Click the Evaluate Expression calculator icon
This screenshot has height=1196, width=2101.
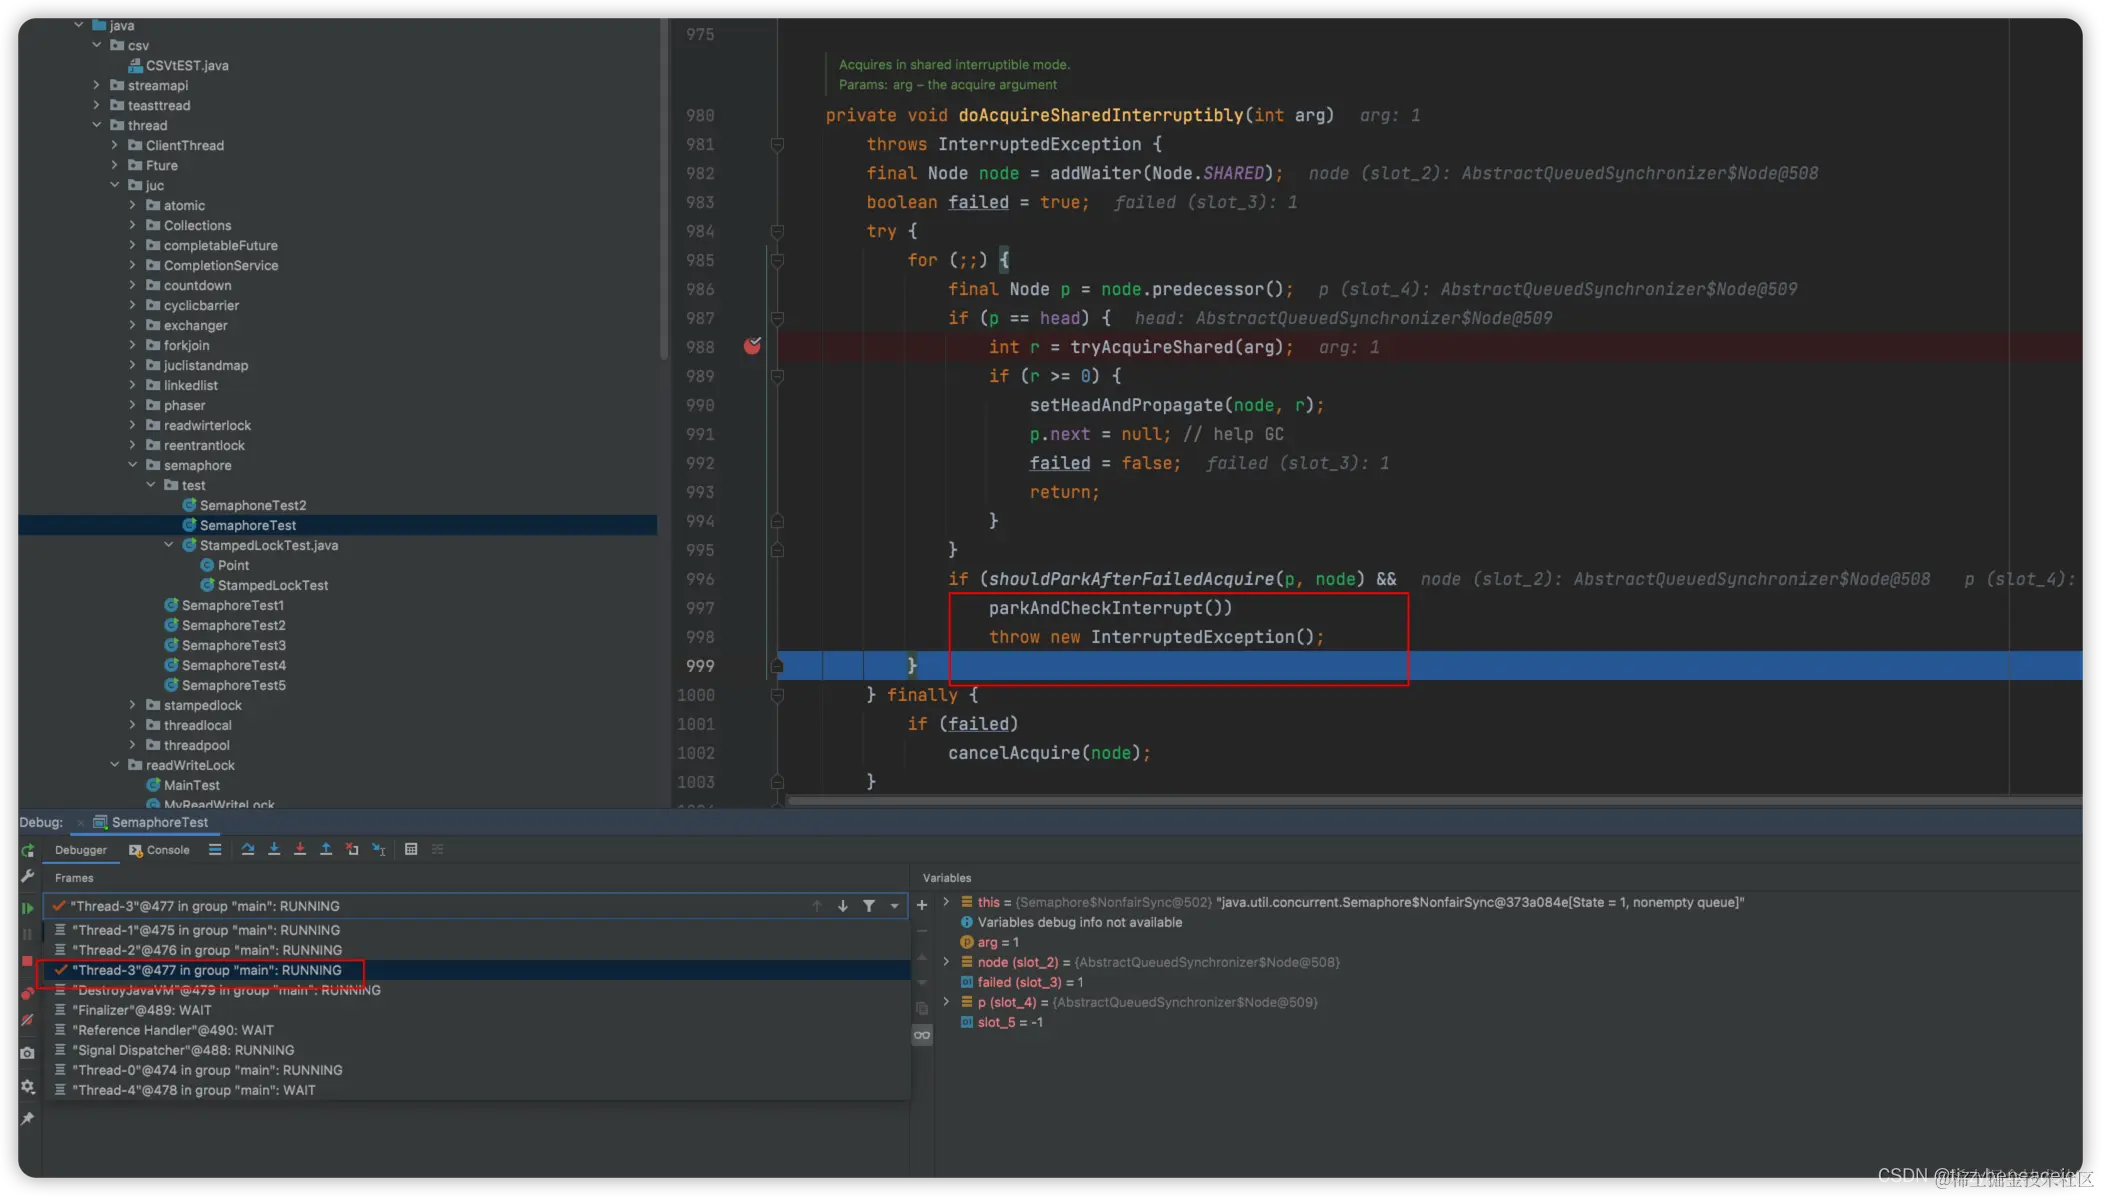411,849
